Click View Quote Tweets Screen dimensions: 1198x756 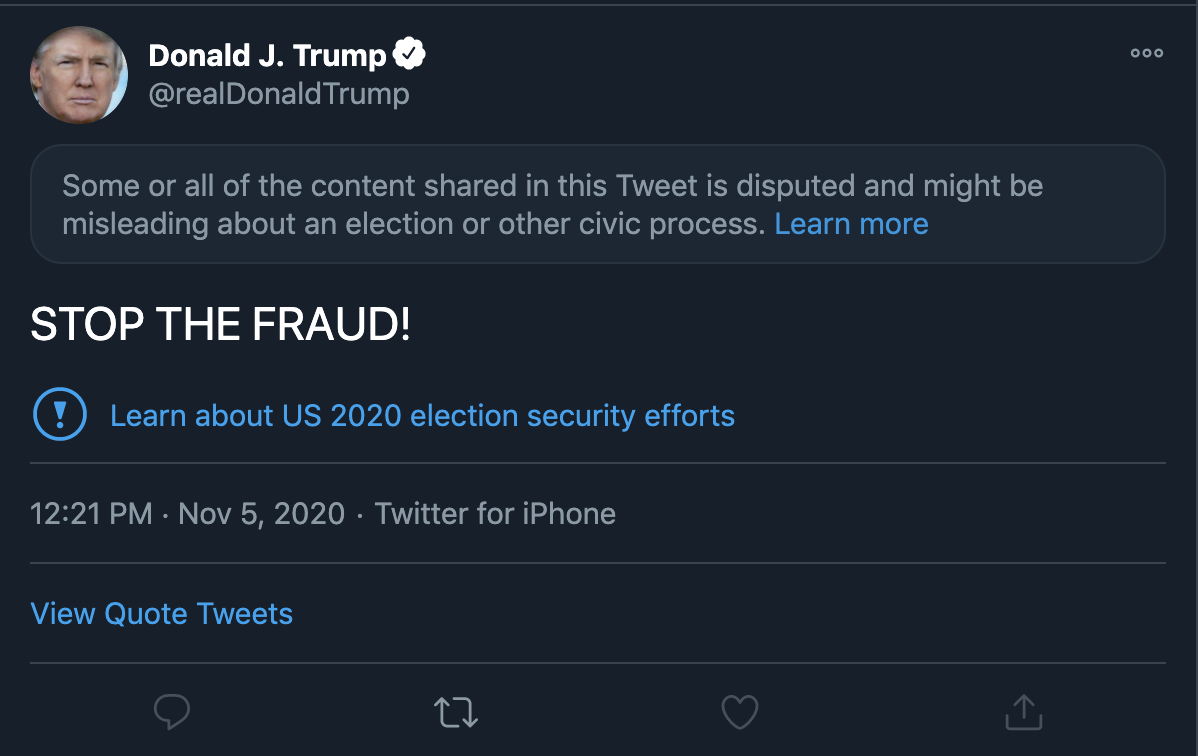[x=161, y=614]
